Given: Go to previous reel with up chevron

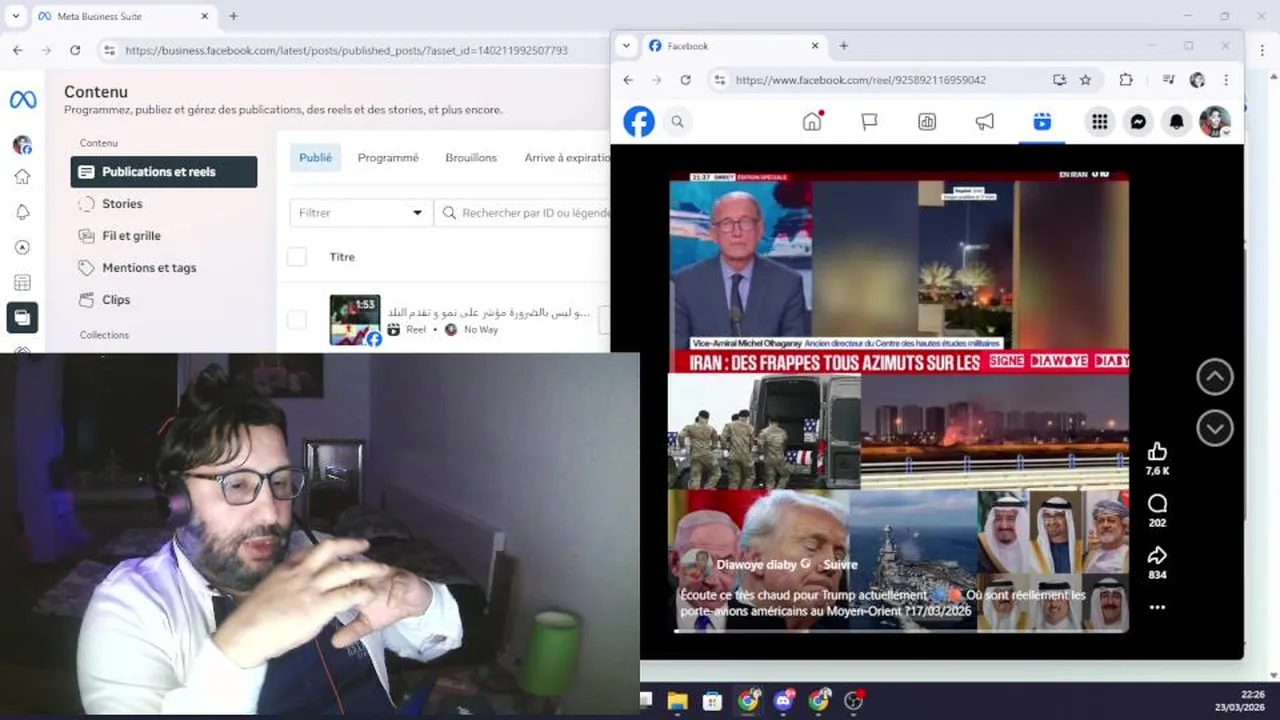Looking at the screenshot, I should click(1215, 377).
